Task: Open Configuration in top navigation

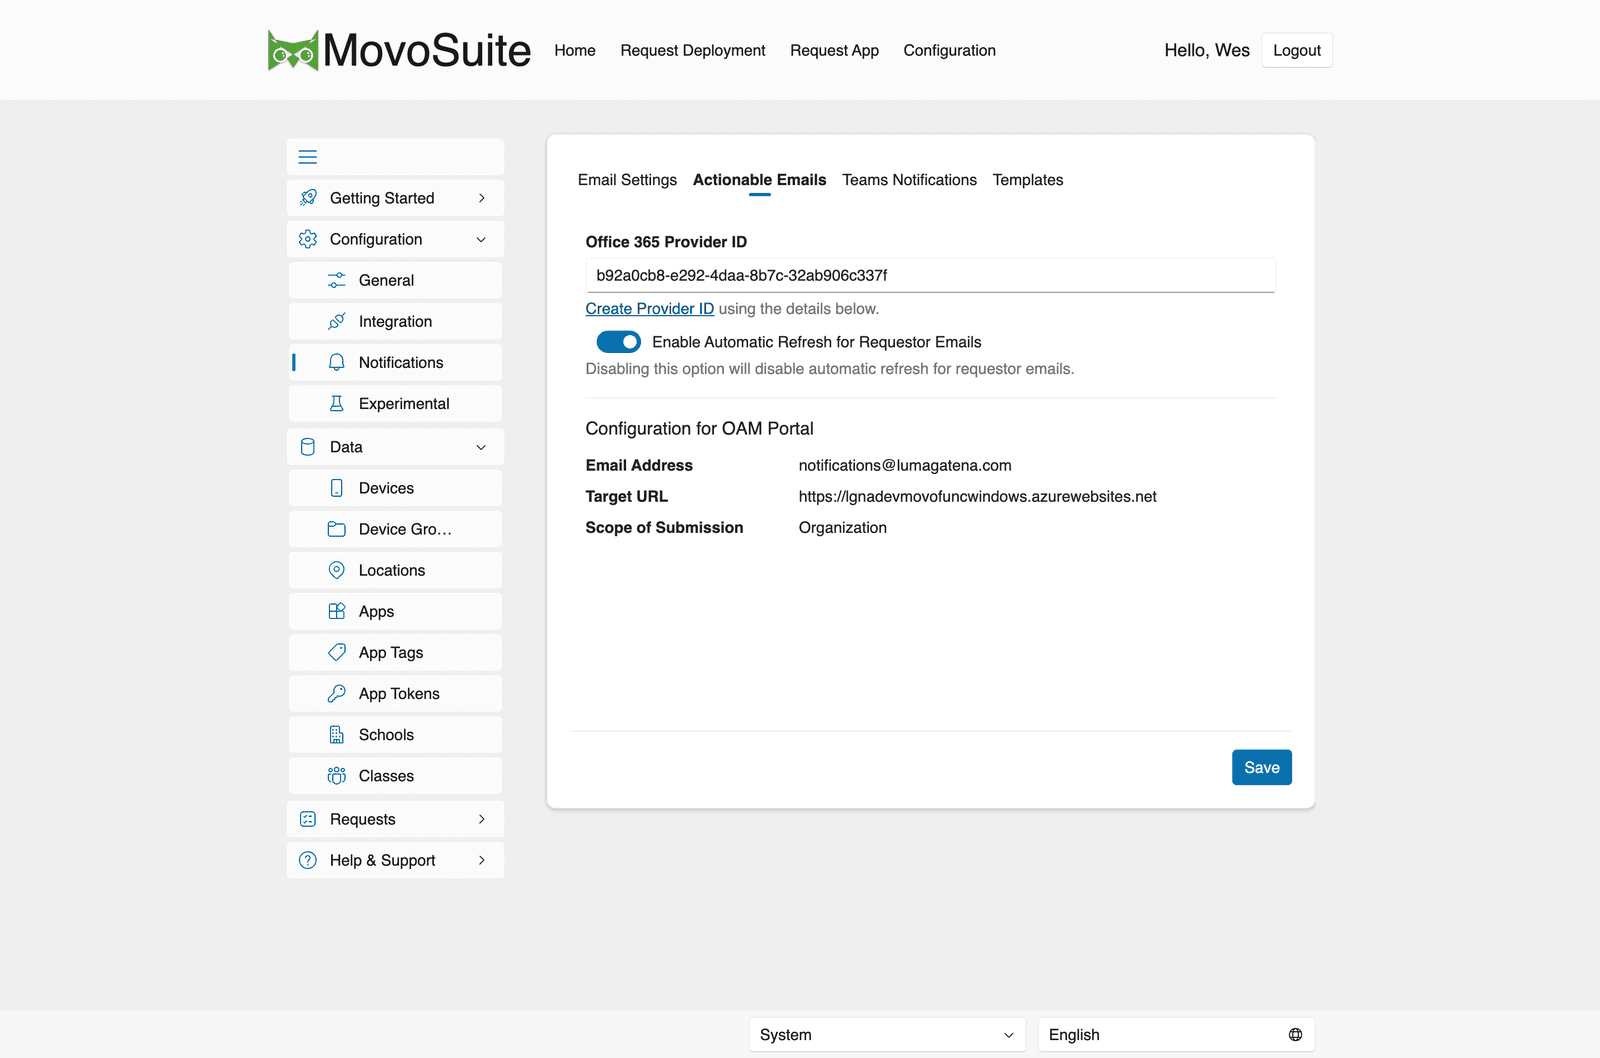Action: 950,50
